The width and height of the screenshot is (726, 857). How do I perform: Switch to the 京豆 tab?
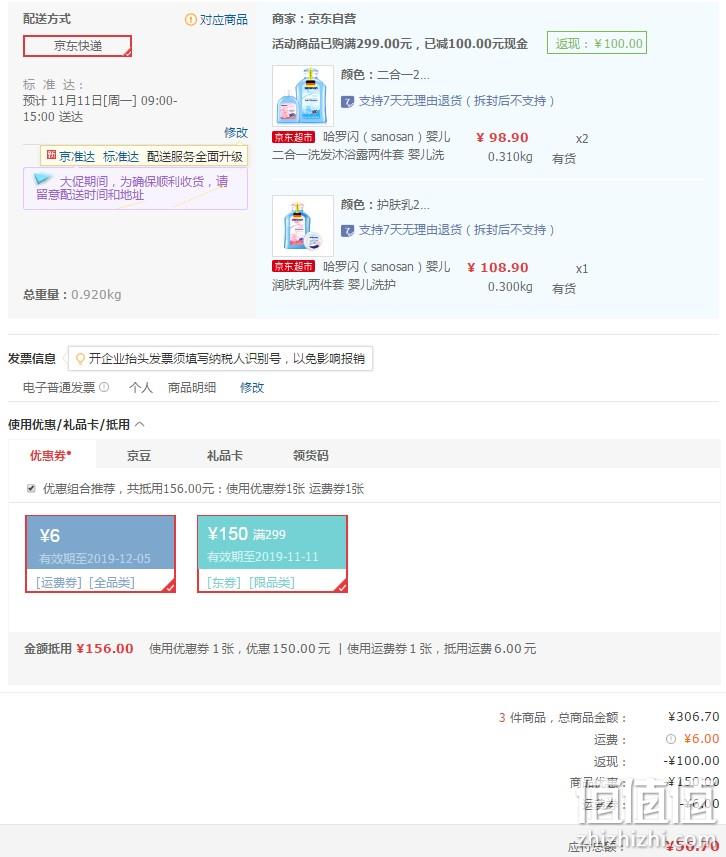click(x=139, y=455)
